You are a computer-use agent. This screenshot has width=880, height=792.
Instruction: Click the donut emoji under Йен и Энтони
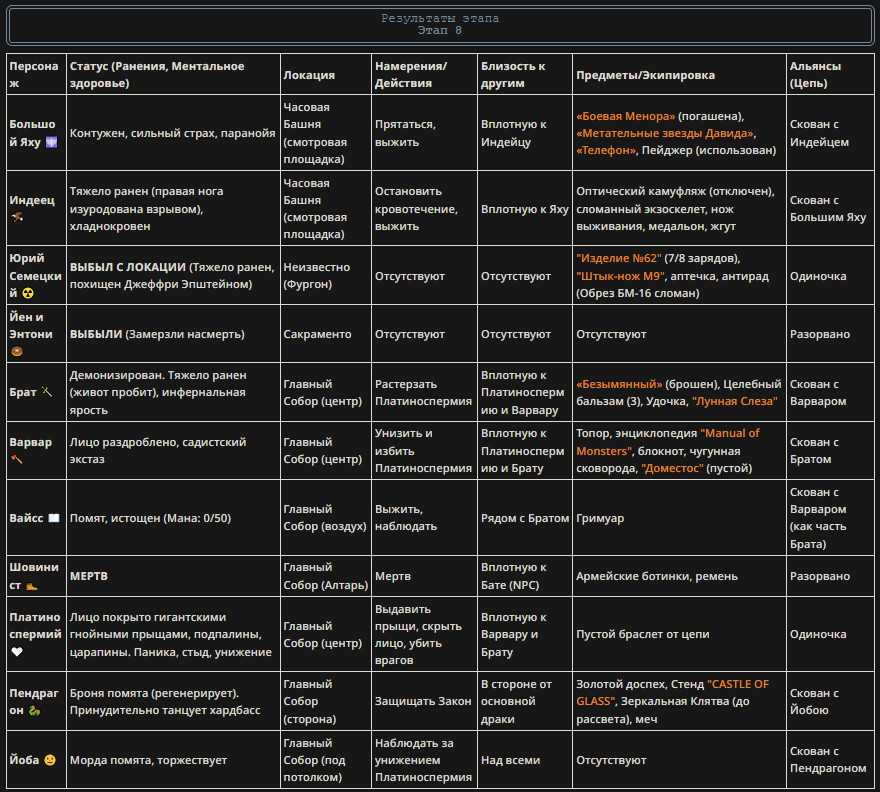pyautogui.click(x=17, y=351)
